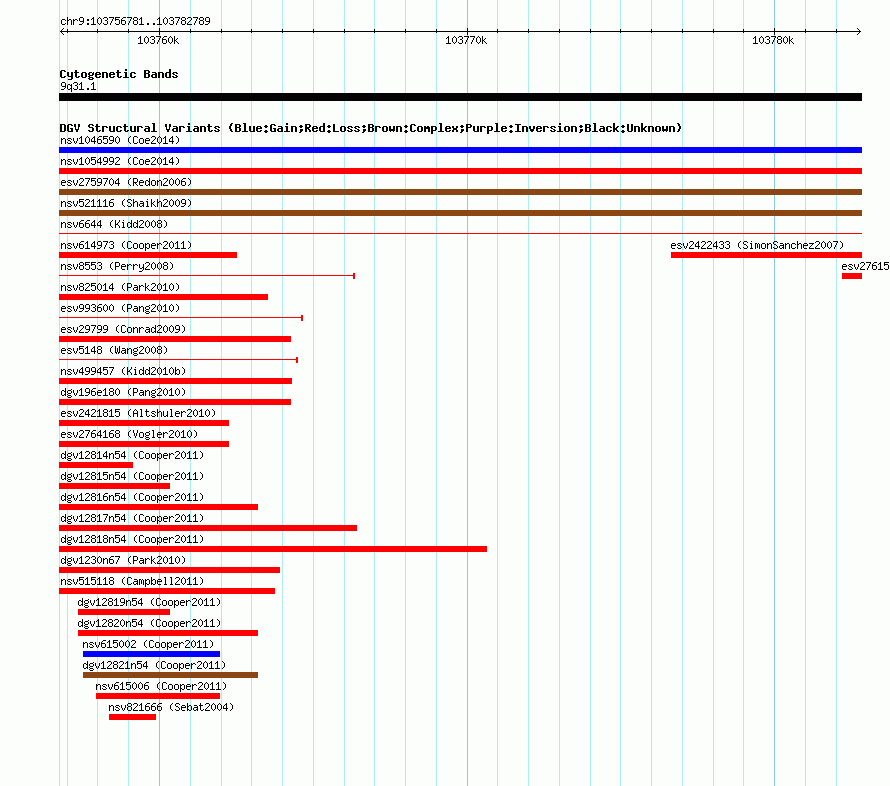Select the brown nsv521116 variant bar
The height and width of the screenshot is (786, 890).
(460, 213)
